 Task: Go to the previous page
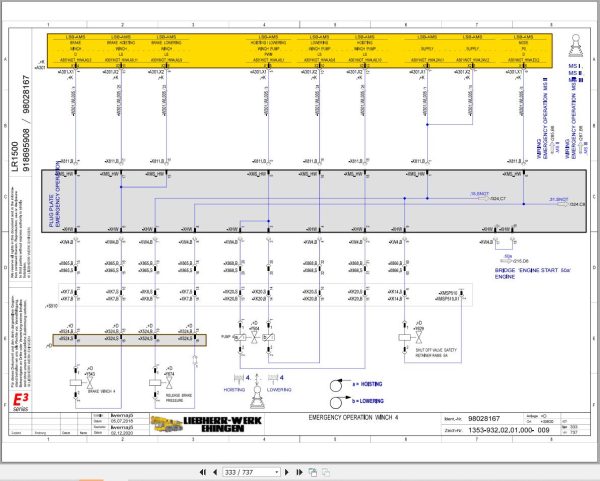(215, 472)
